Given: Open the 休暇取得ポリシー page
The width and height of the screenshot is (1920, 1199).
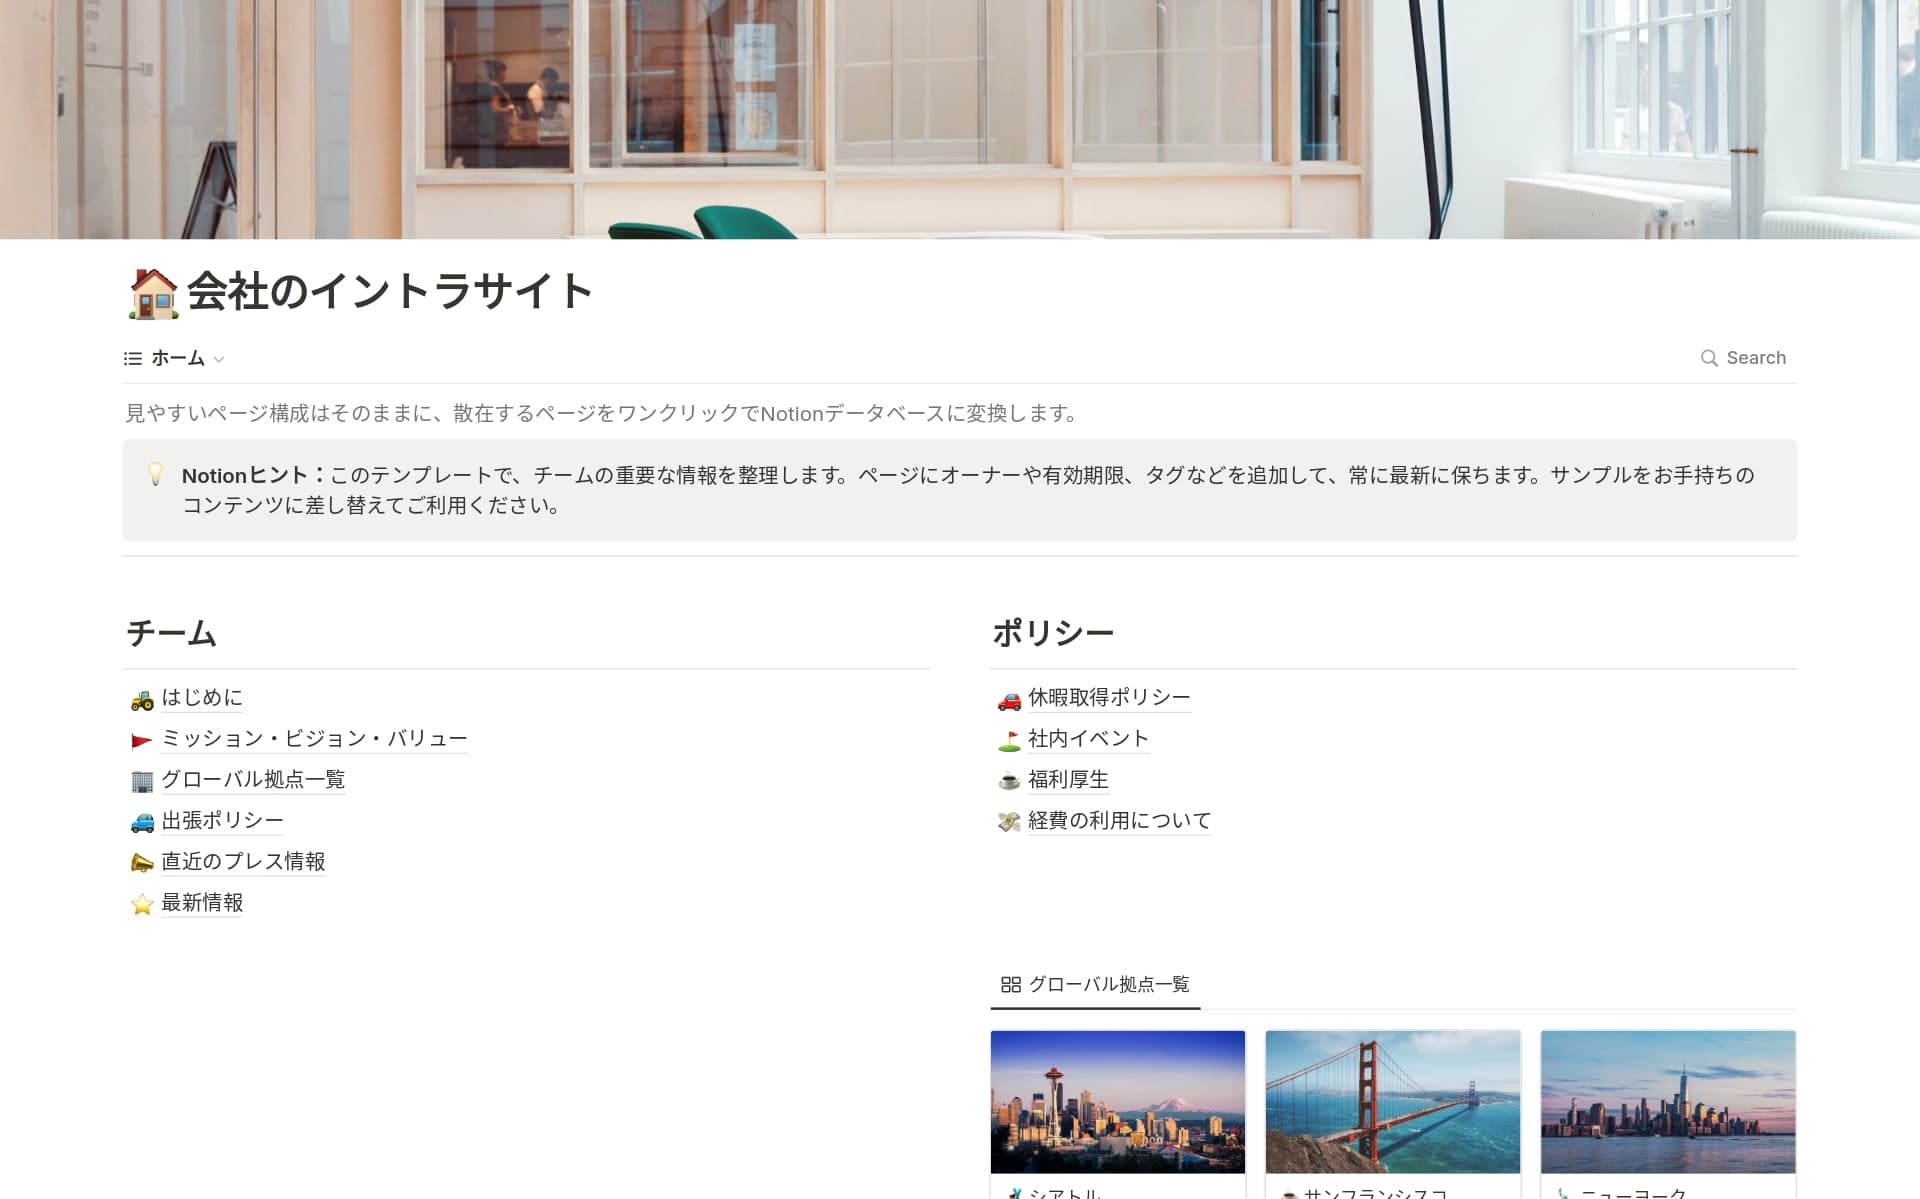Looking at the screenshot, I should click(x=1107, y=698).
